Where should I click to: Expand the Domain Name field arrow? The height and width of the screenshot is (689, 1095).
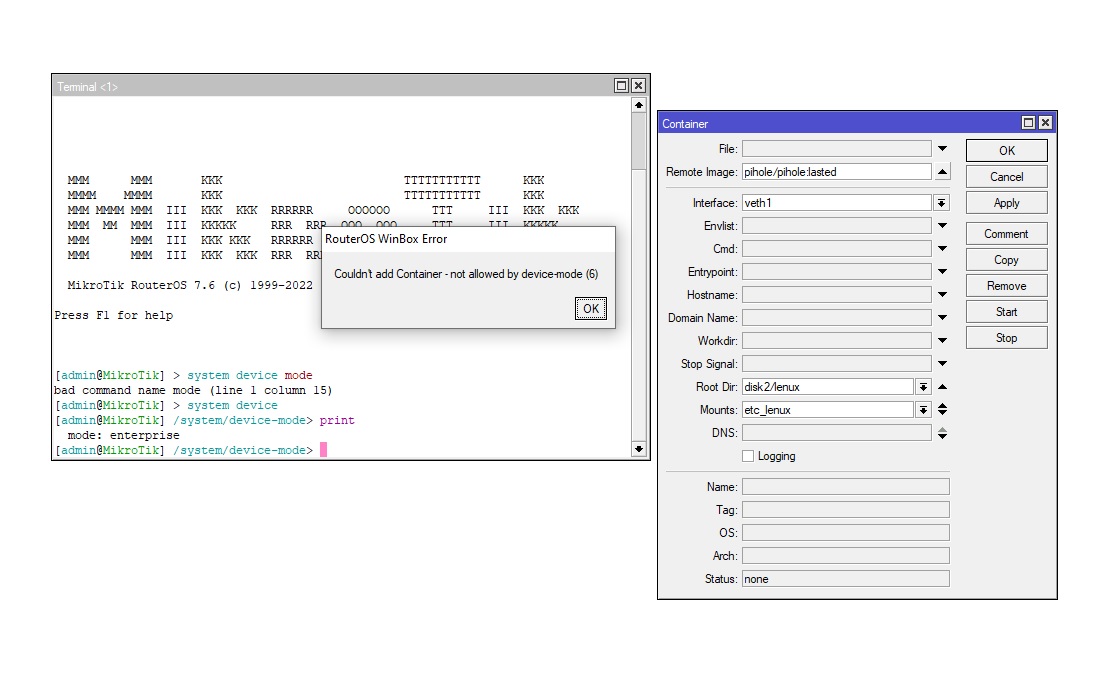pos(942,318)
